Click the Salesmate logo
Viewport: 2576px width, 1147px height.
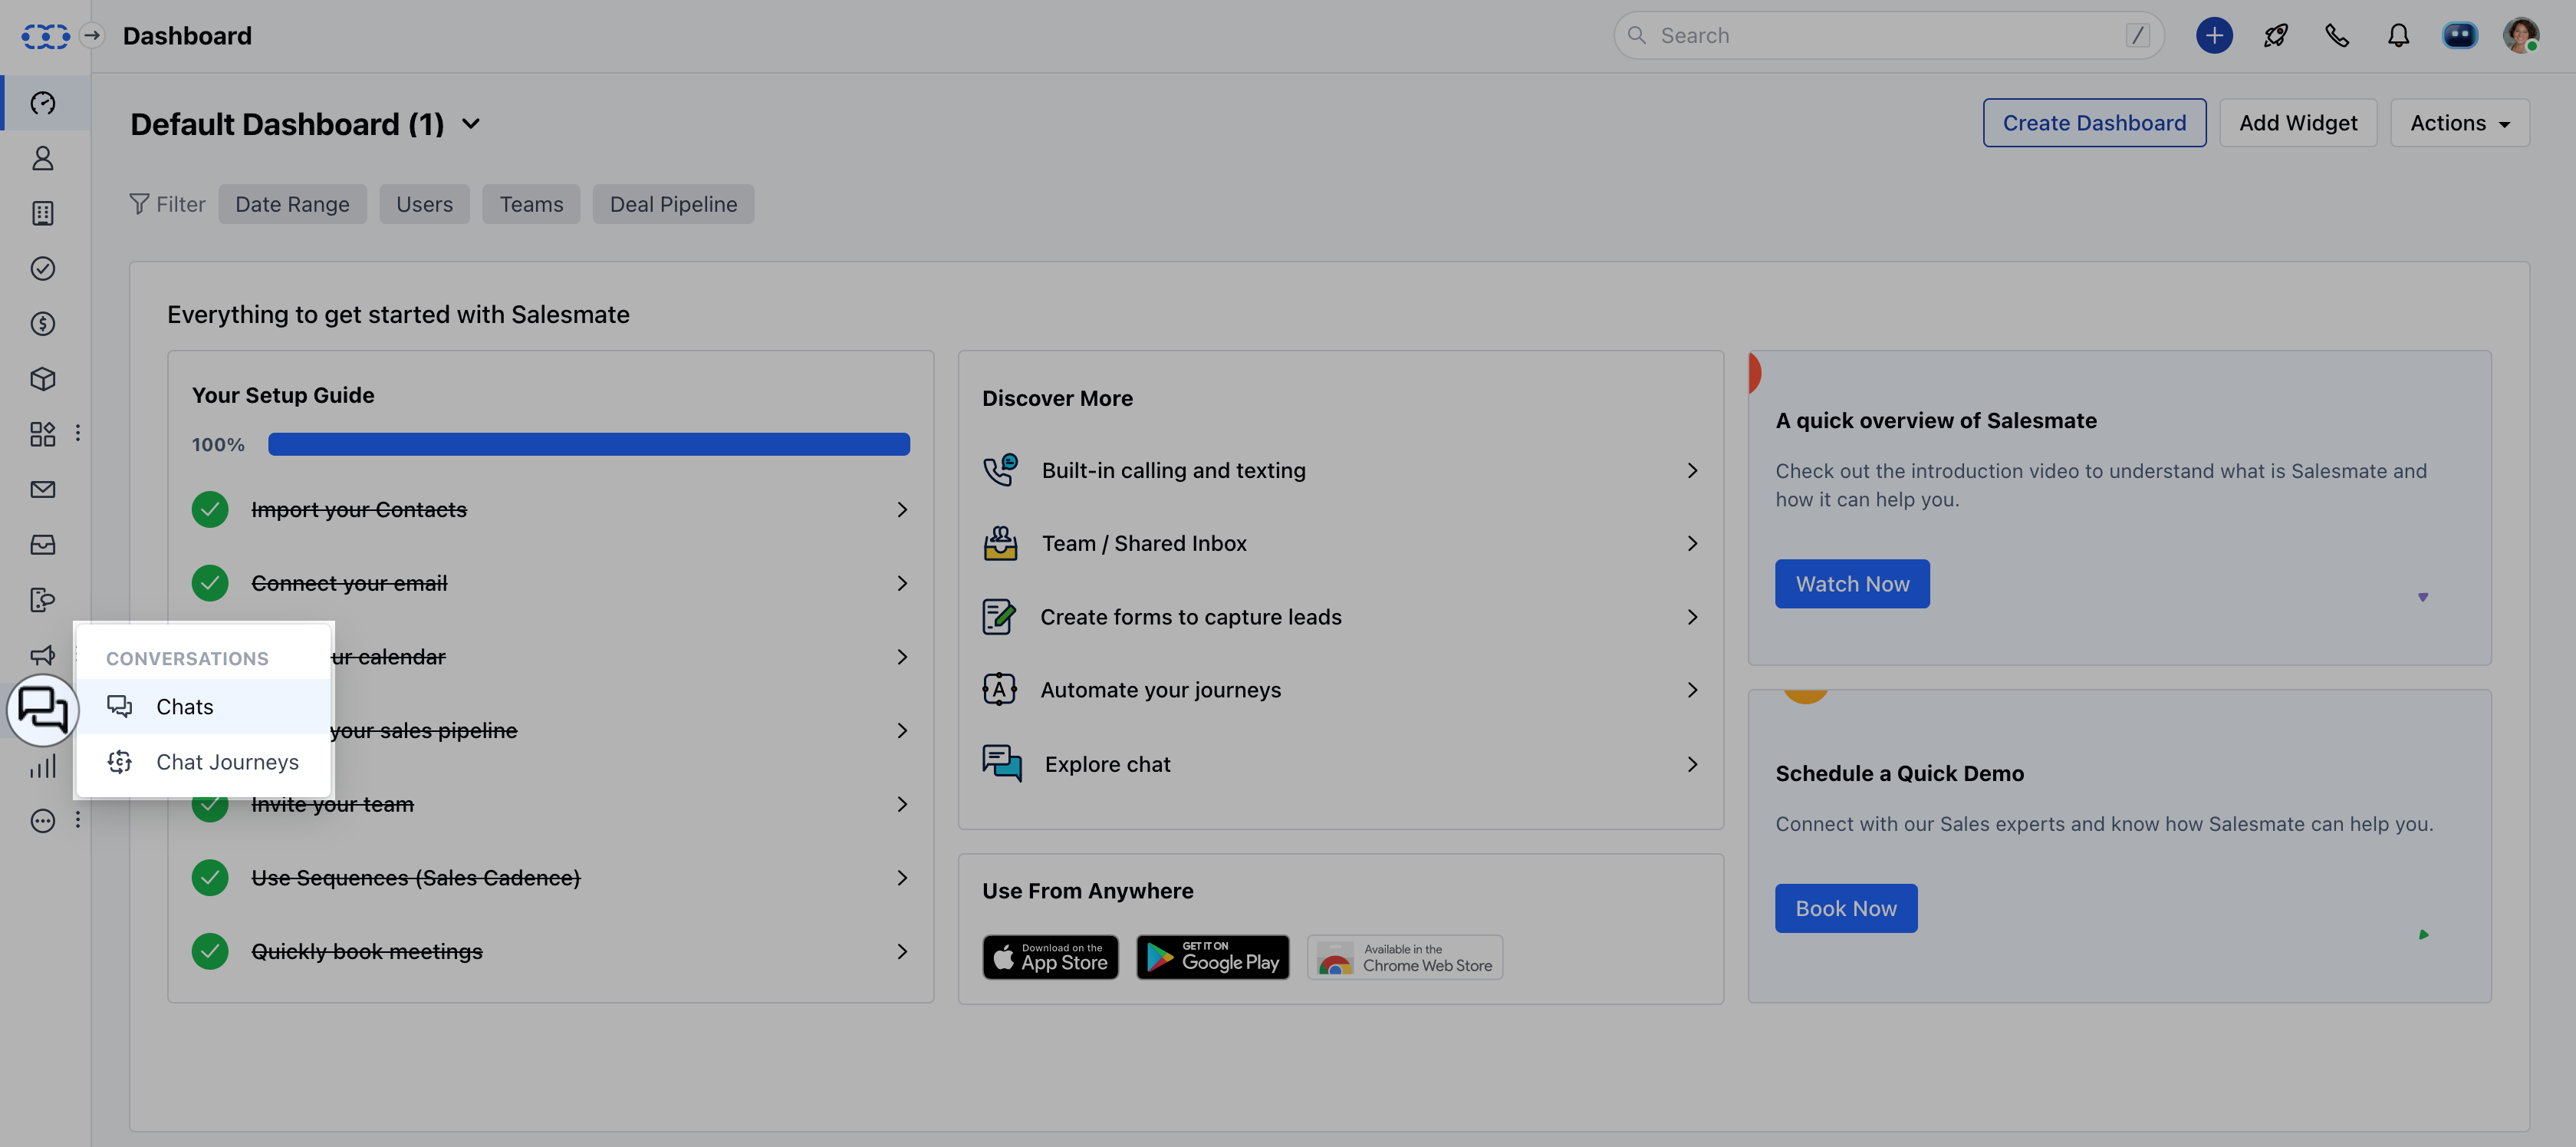point(45,36)
